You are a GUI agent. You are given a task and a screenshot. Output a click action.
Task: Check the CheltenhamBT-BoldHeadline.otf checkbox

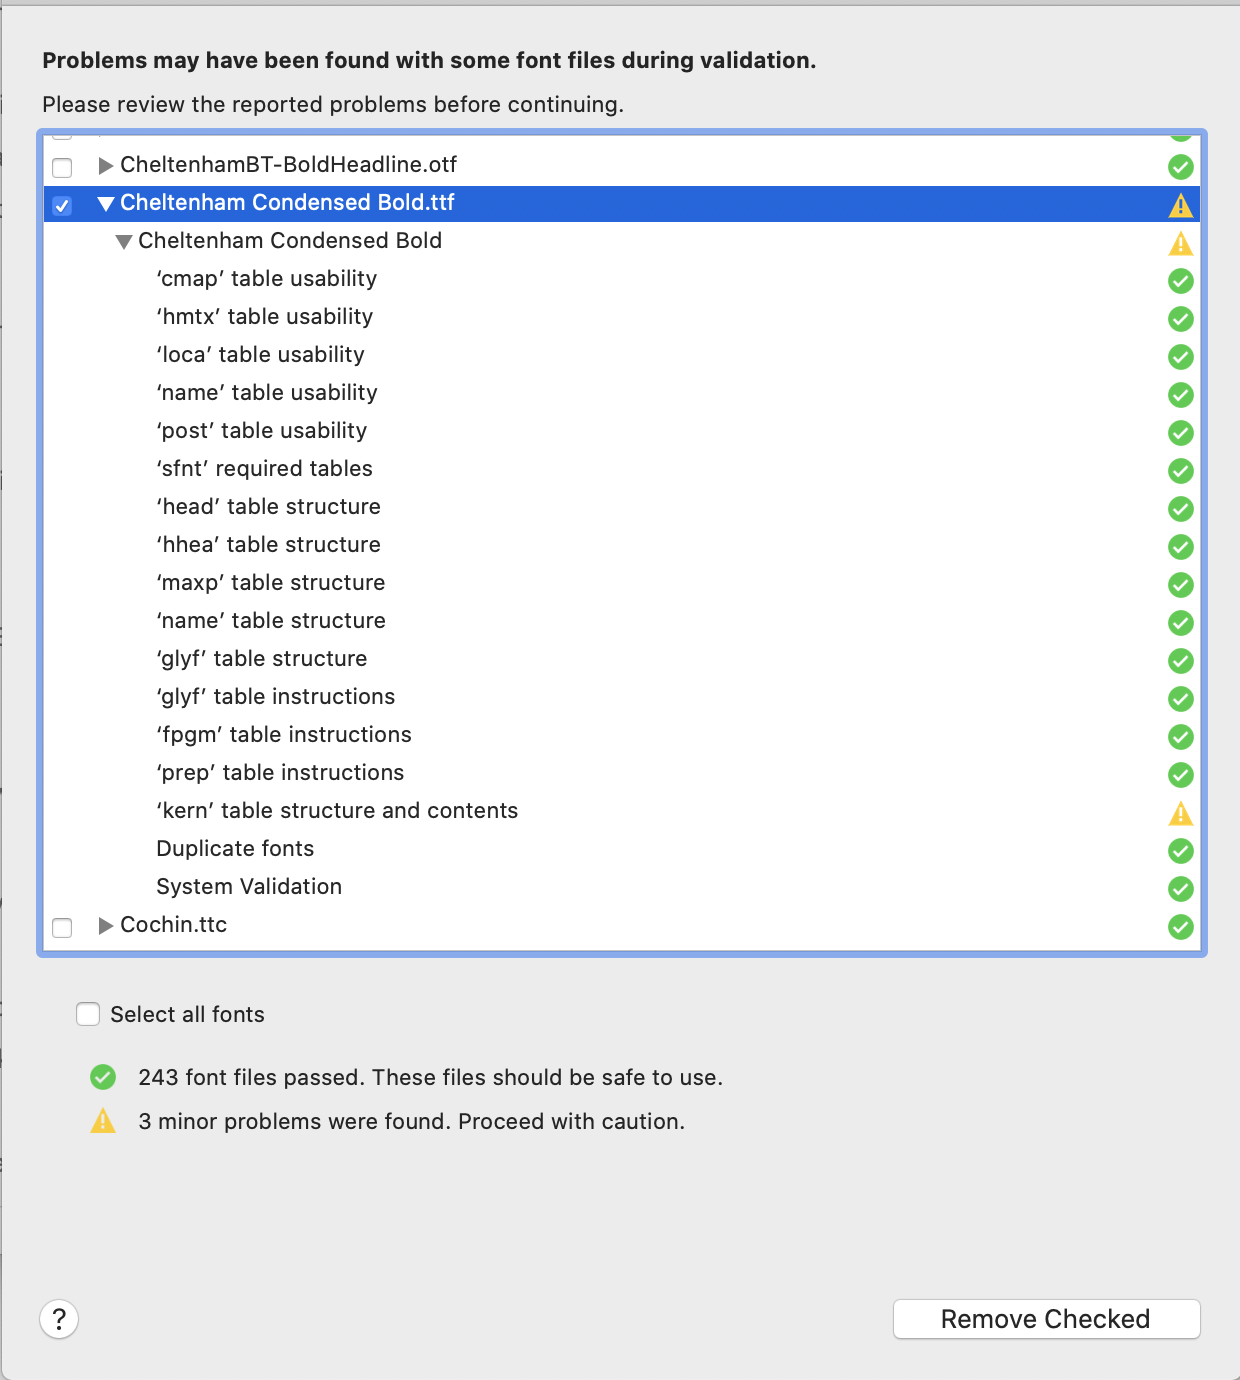[x=62, y=167]
